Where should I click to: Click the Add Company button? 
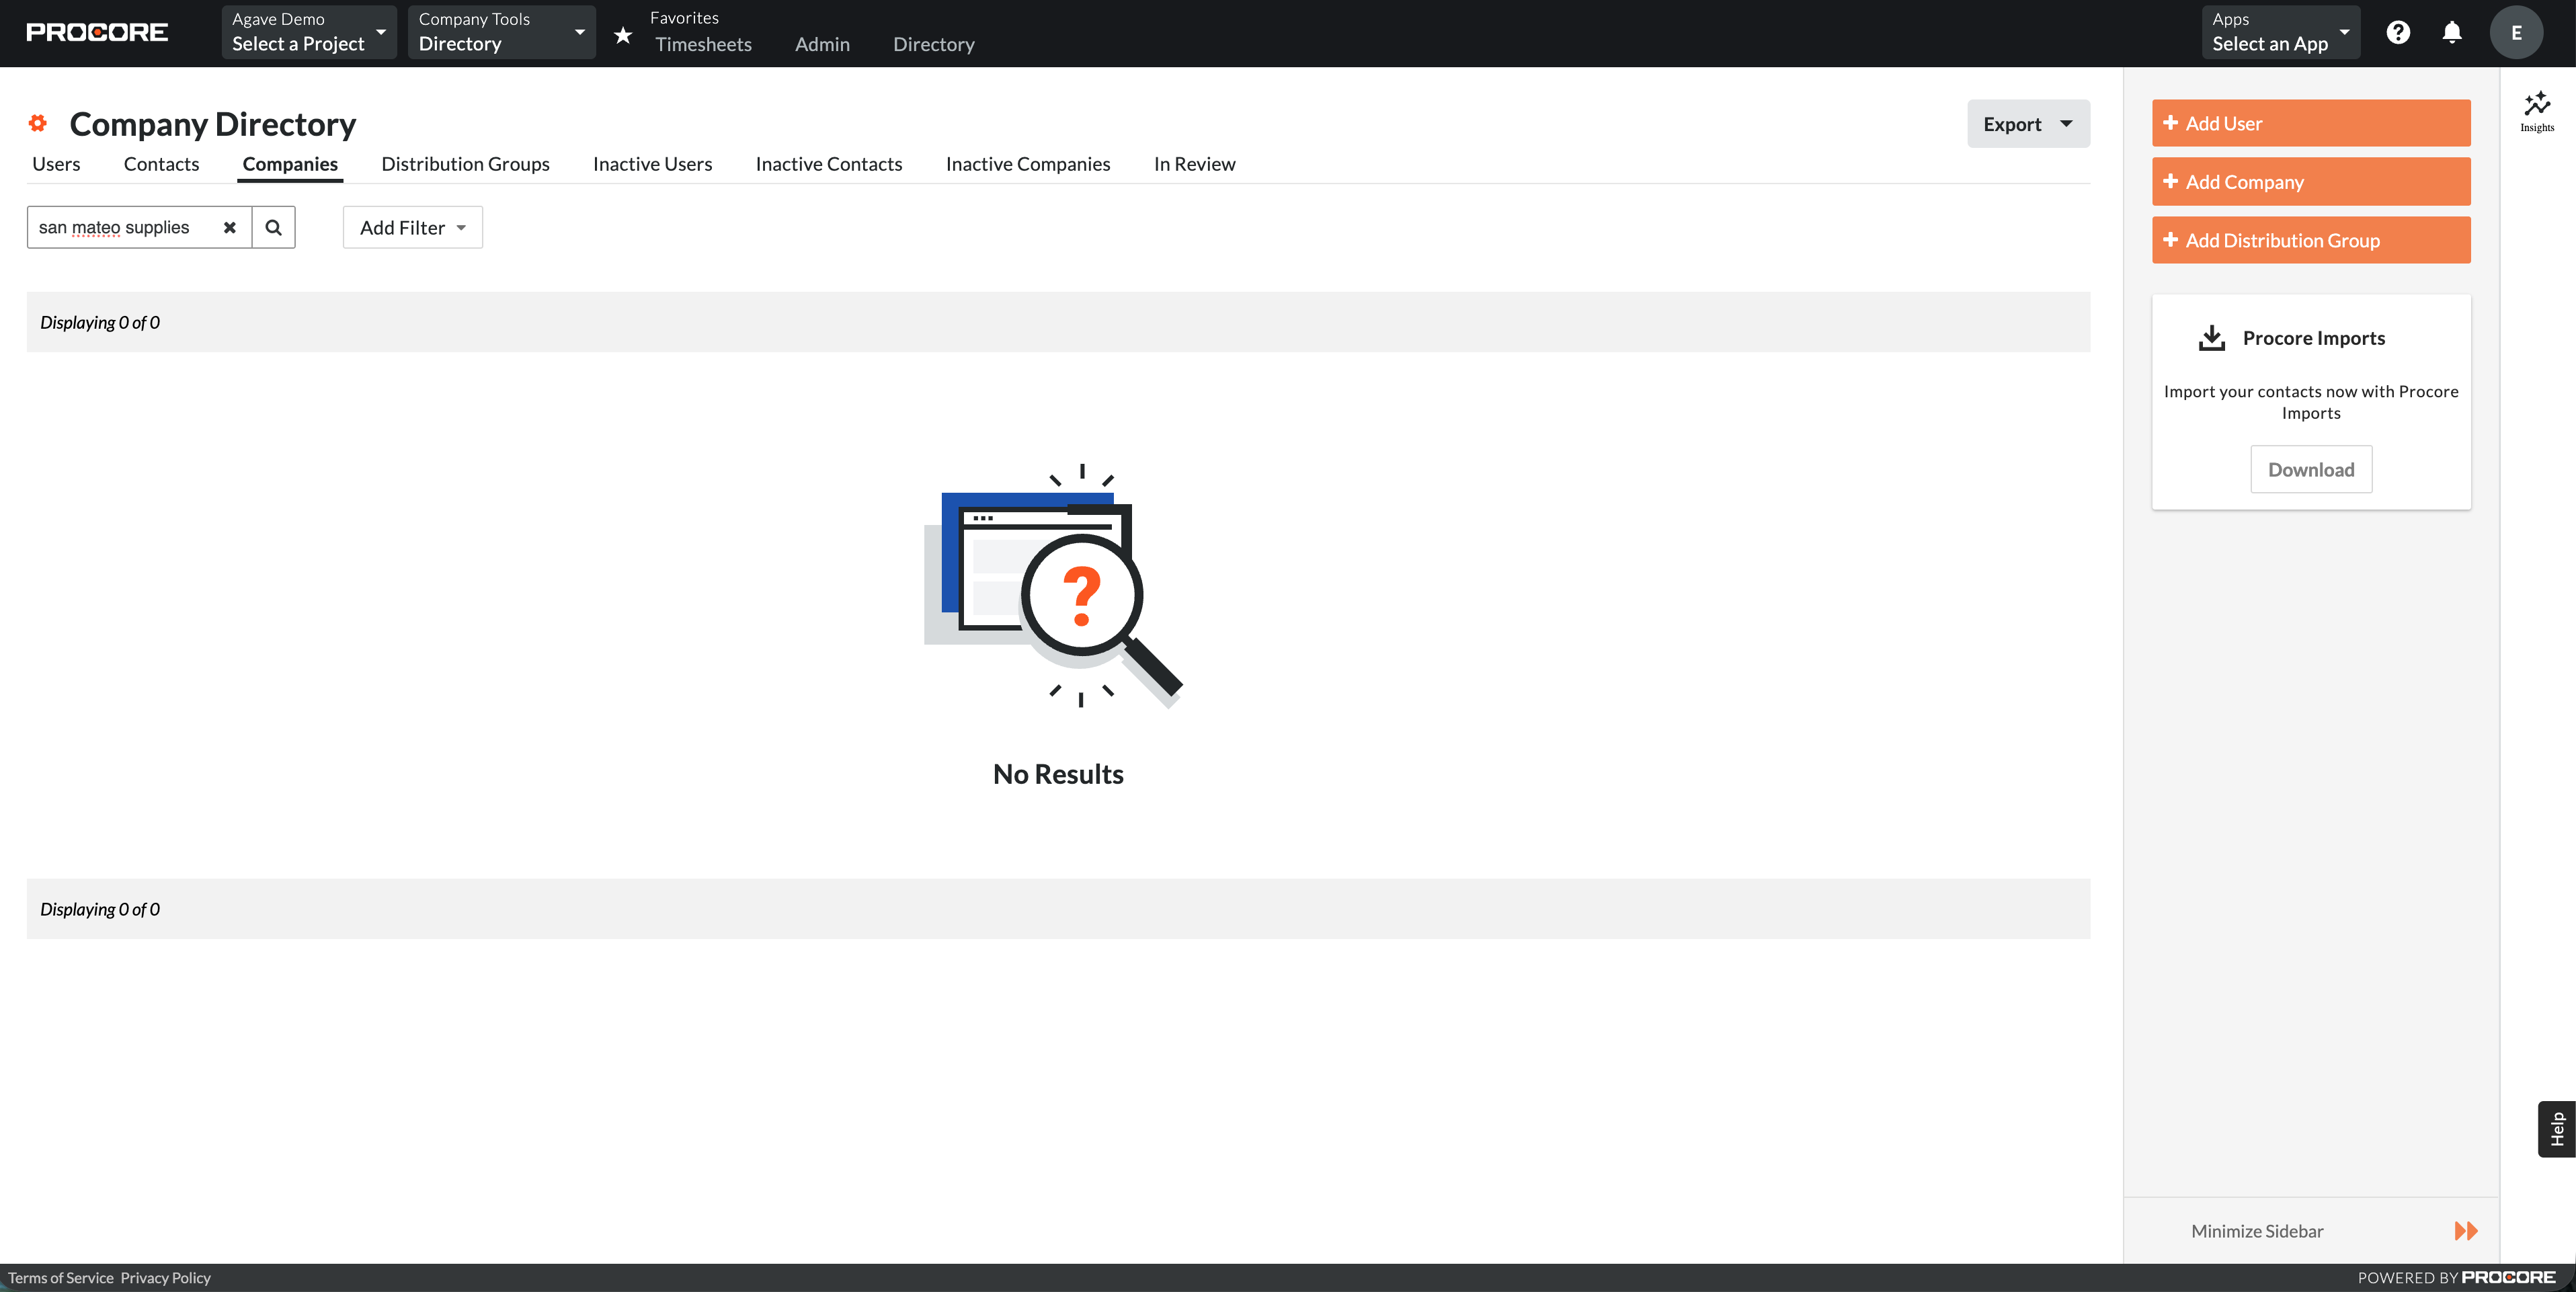[x=2311, y=182]
